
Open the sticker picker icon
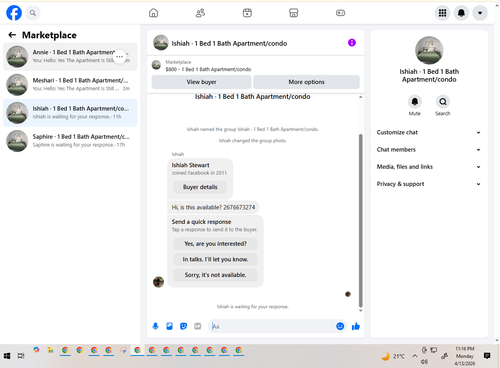pos(183,326)
